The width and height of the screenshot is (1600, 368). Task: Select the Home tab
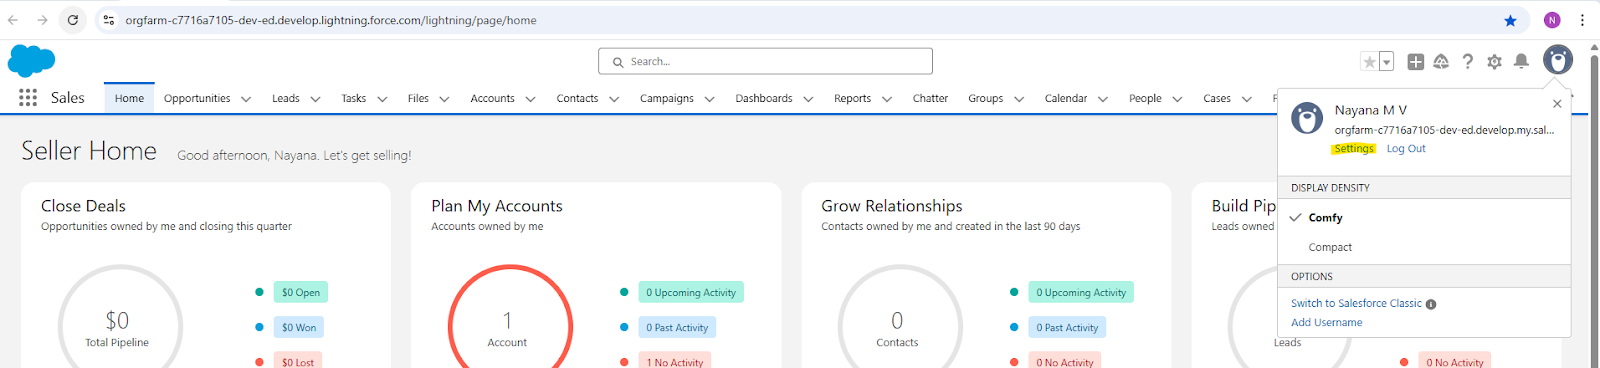pos(129,98)
